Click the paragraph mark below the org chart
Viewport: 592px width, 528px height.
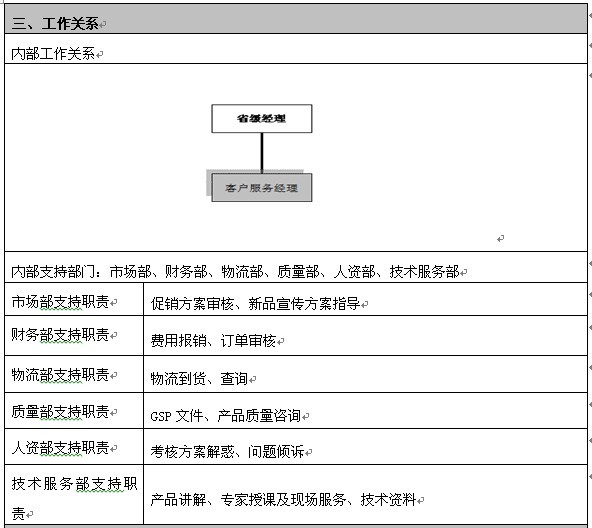click(x=501, y=238)
